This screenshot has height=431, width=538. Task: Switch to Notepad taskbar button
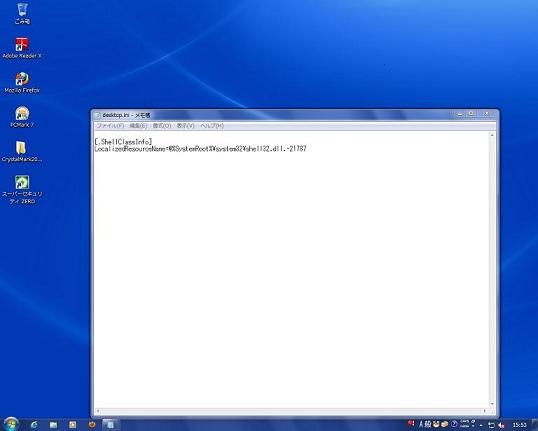pos(111,425)
